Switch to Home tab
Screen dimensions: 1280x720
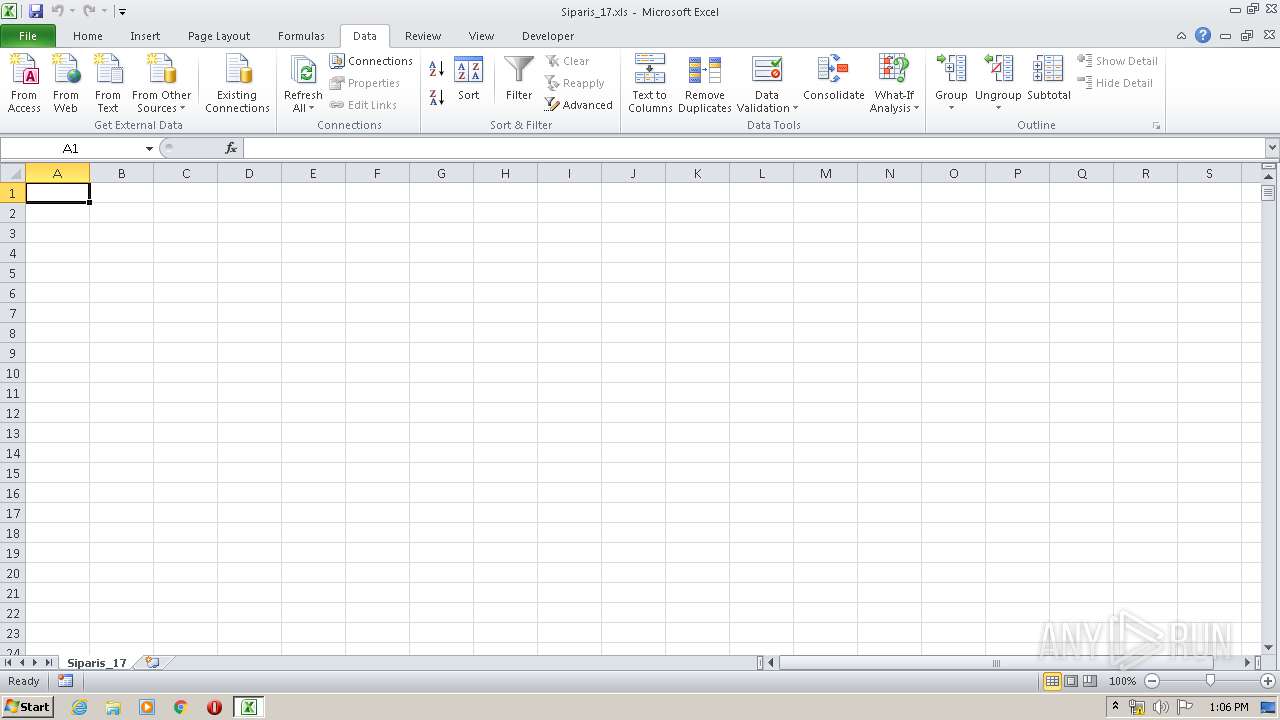pyautogui.click(x=88, y=36)
